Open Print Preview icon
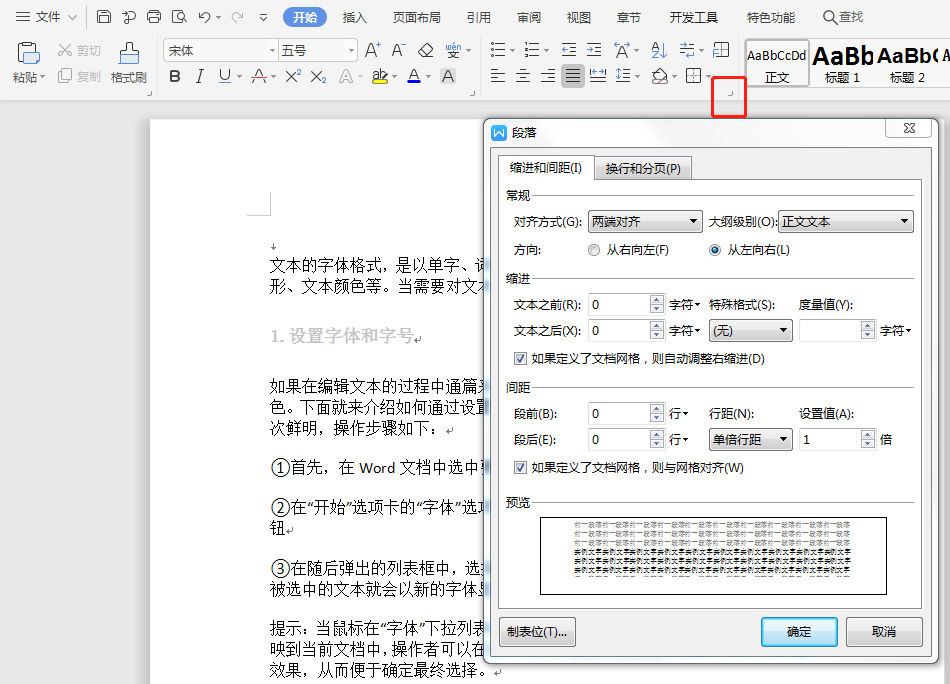 pyautogui.click(x=179, y=17)
